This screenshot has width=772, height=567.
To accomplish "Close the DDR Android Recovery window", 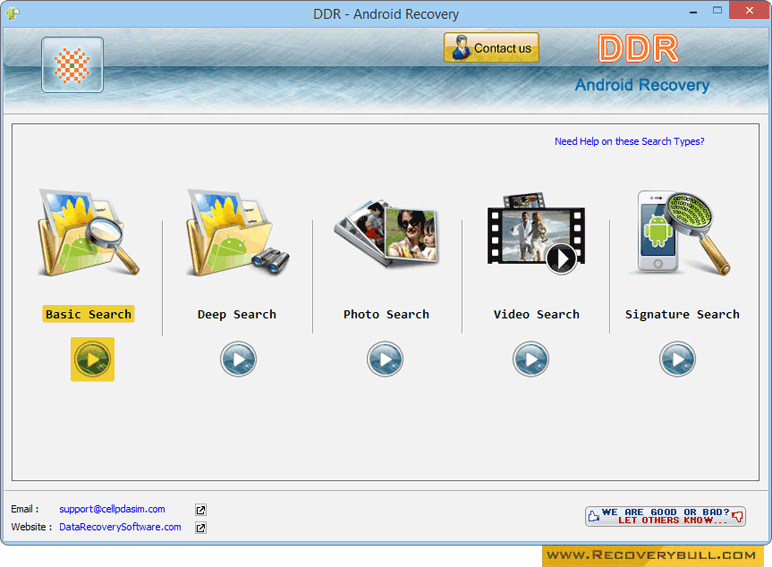I will coord(749,10).
